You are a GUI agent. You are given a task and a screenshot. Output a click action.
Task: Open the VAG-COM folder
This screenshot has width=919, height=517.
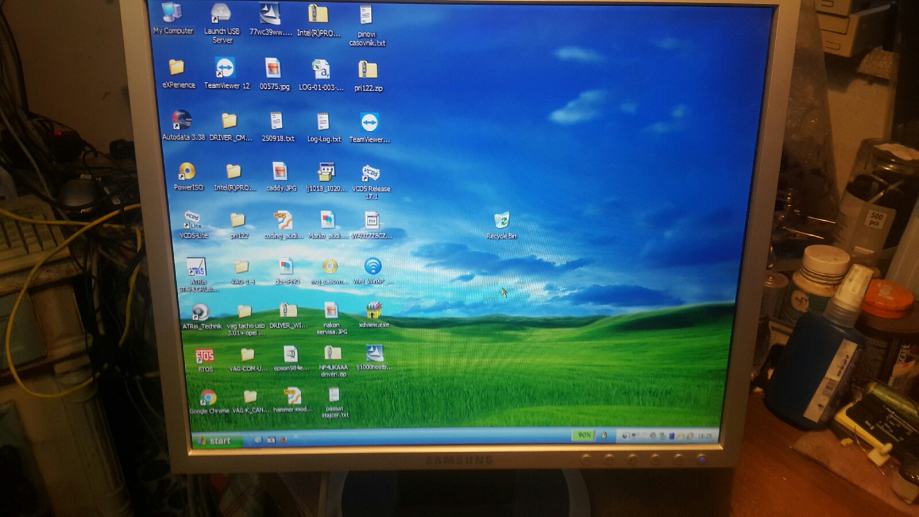pos(247,360)
